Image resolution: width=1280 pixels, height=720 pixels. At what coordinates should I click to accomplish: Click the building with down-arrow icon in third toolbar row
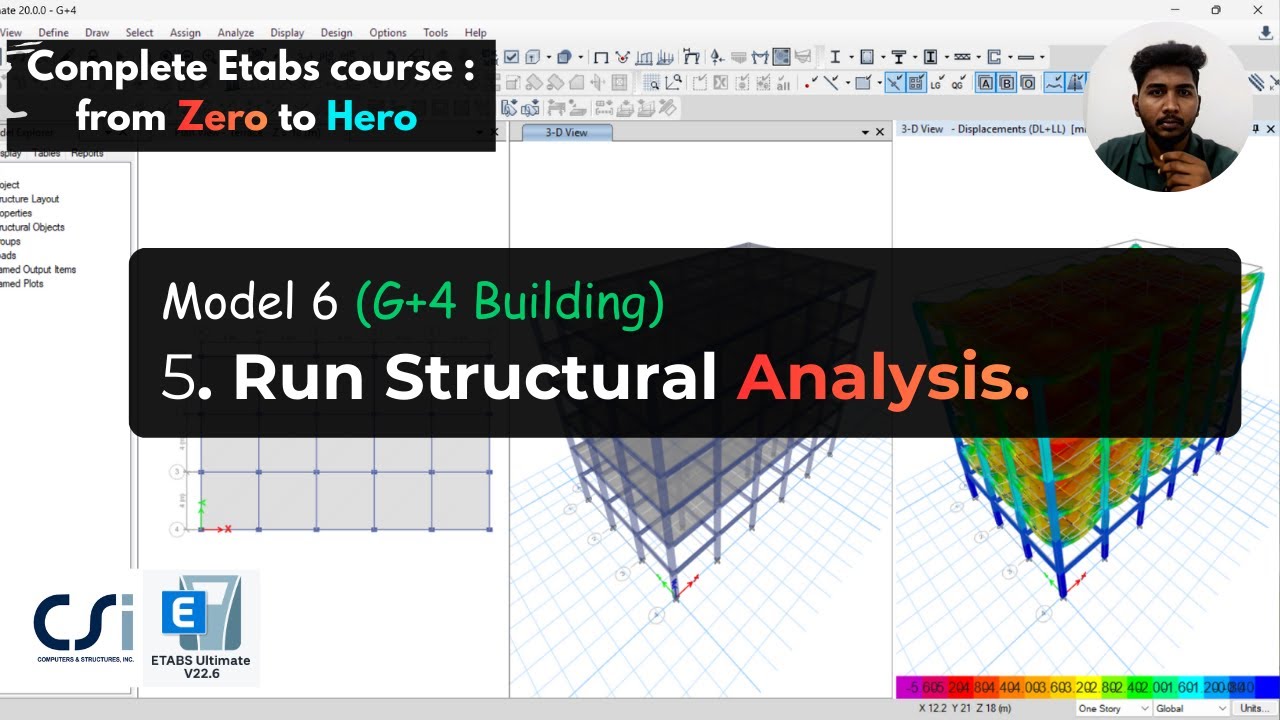[530, 108]
